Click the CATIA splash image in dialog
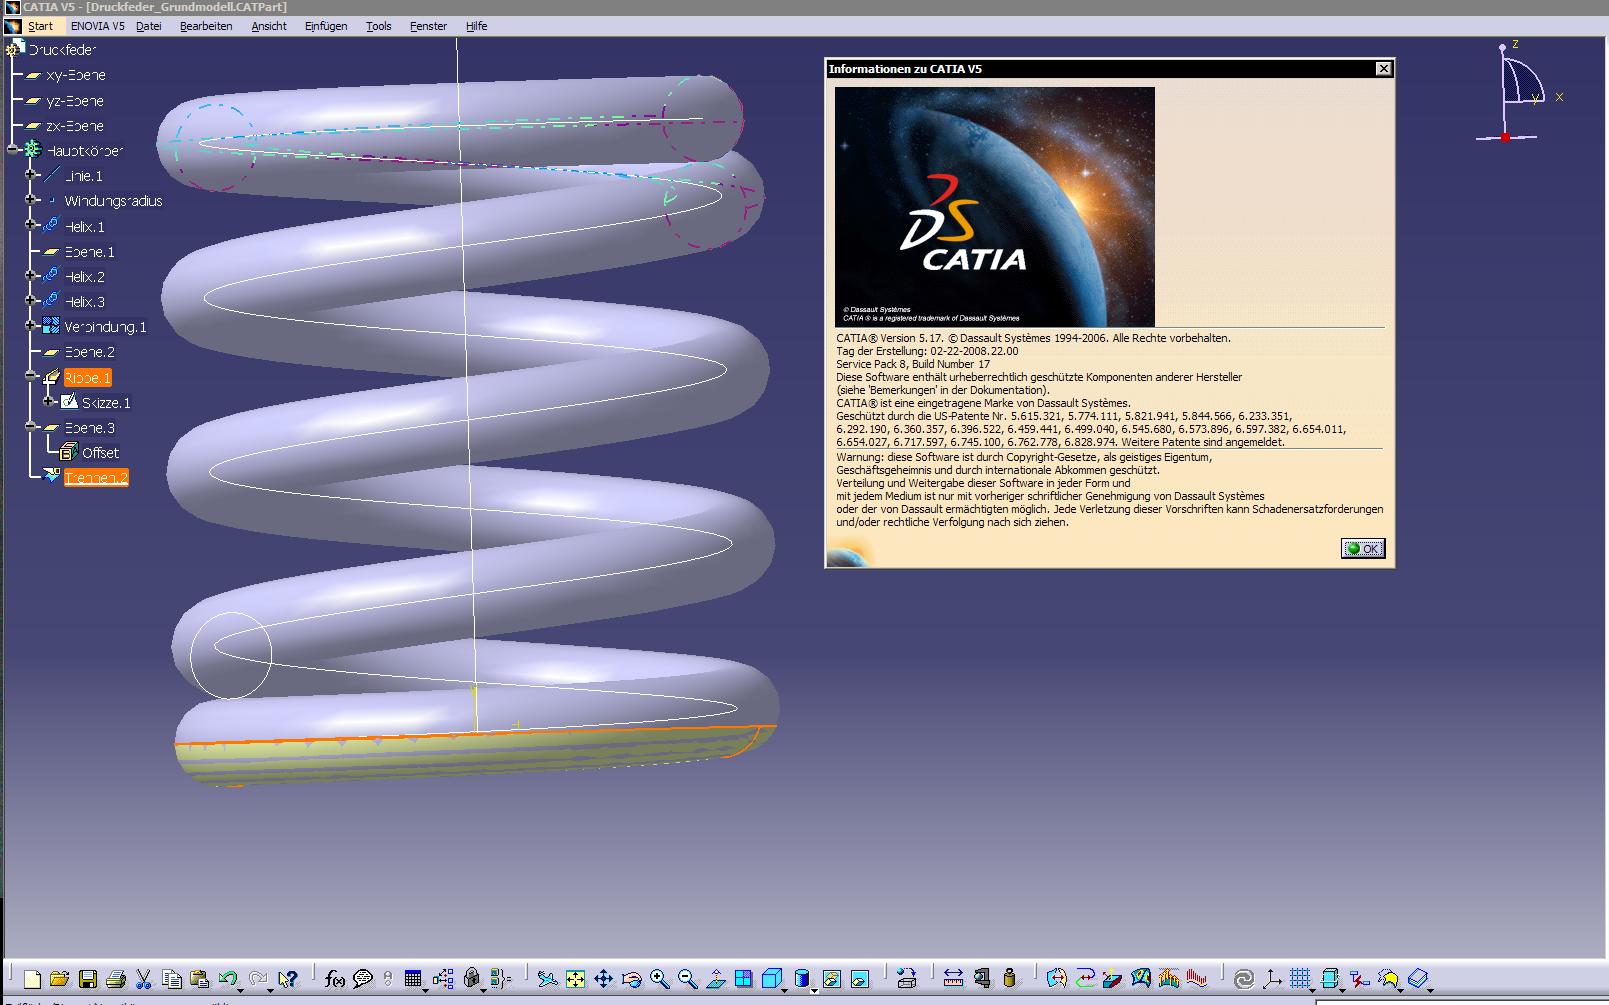This screenshot has width=1609, height=1005. tap(995, 206)
